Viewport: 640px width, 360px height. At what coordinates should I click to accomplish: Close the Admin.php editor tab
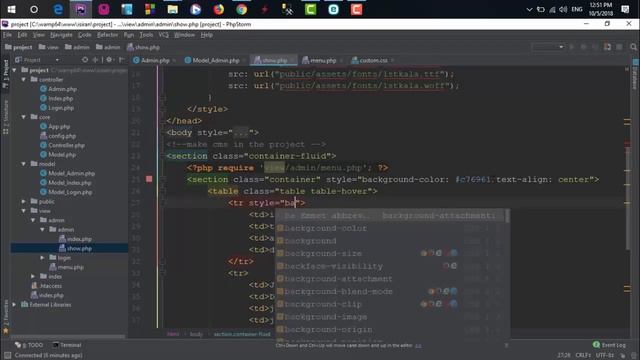pos(174,61)
